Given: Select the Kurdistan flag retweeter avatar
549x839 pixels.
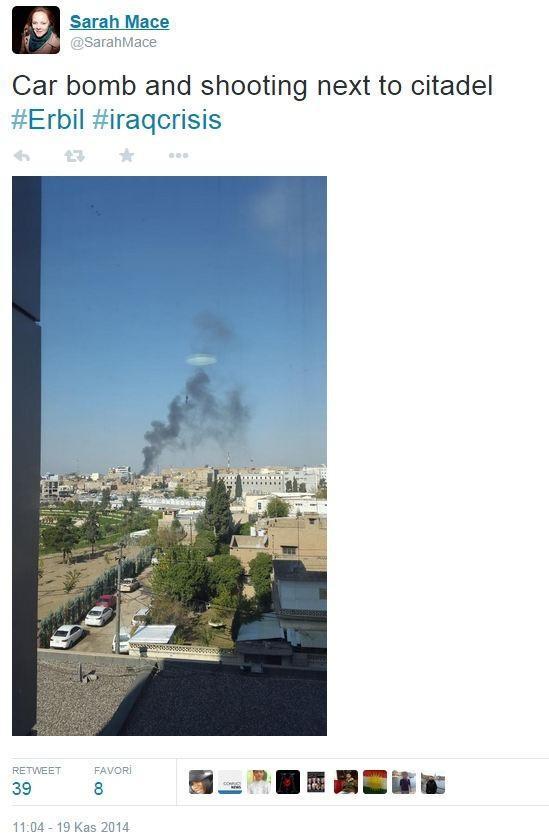Looking at the screenshot, I should tap(375, 782).
